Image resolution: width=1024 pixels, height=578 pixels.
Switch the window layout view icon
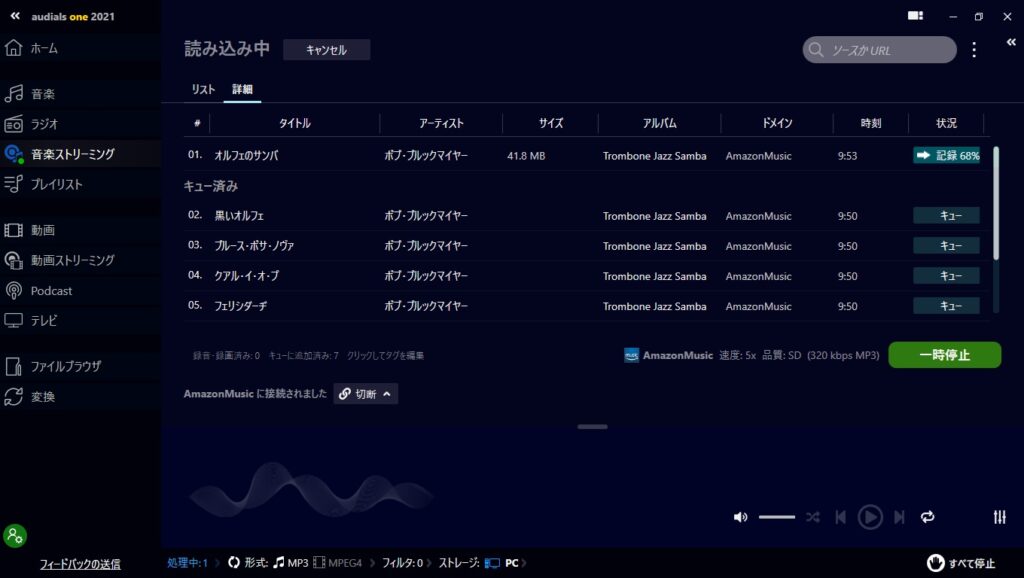[x=915, y=16]
